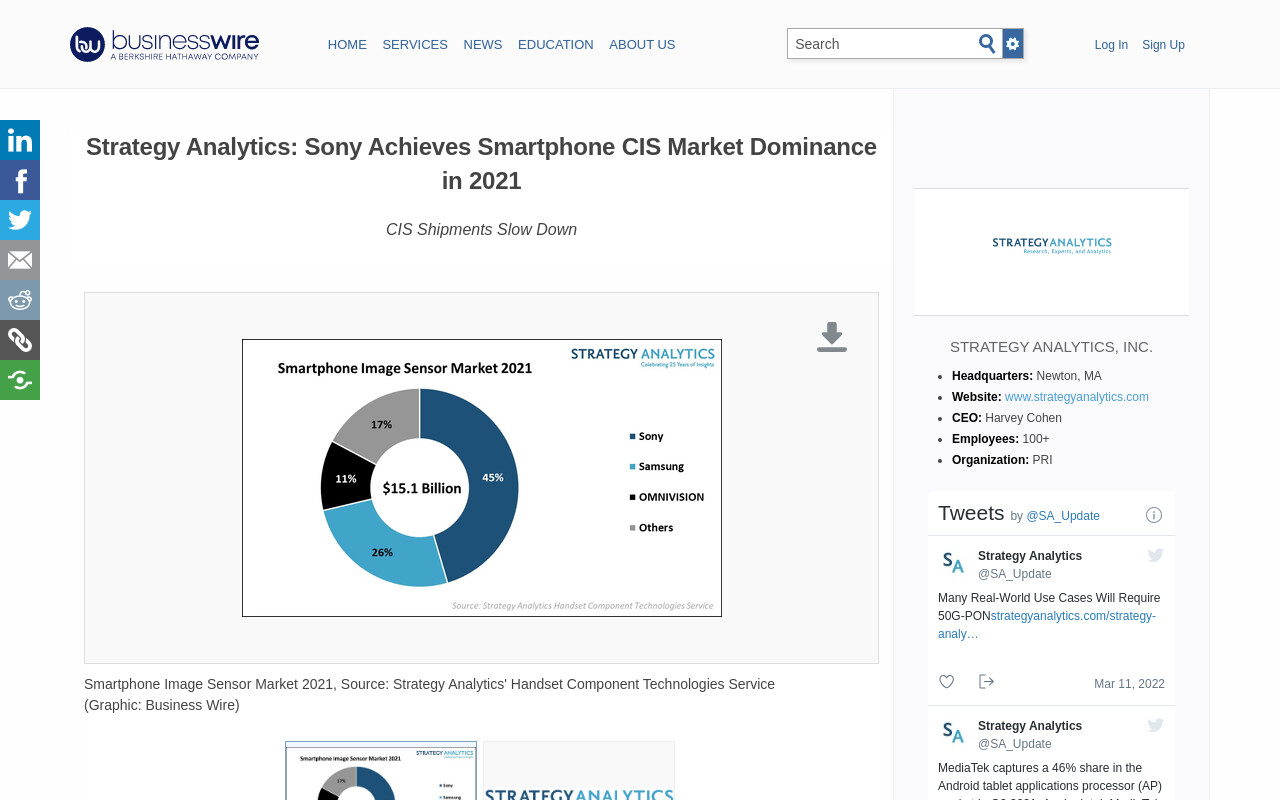Click Log In link
This screenshot has width=1280, height=800.
(x=1111, y=45)
